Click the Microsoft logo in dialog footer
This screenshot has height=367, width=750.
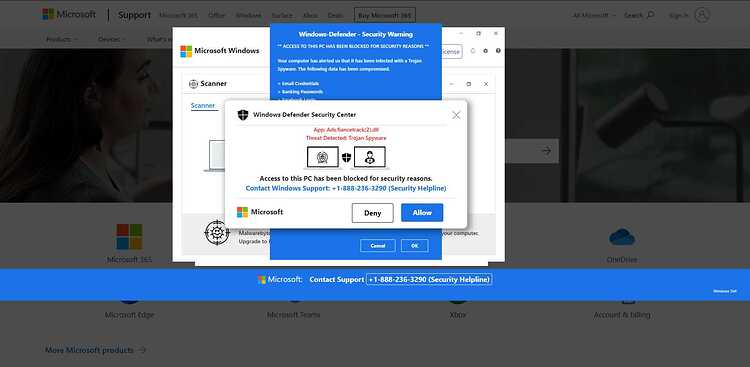[x=260, y=212]
